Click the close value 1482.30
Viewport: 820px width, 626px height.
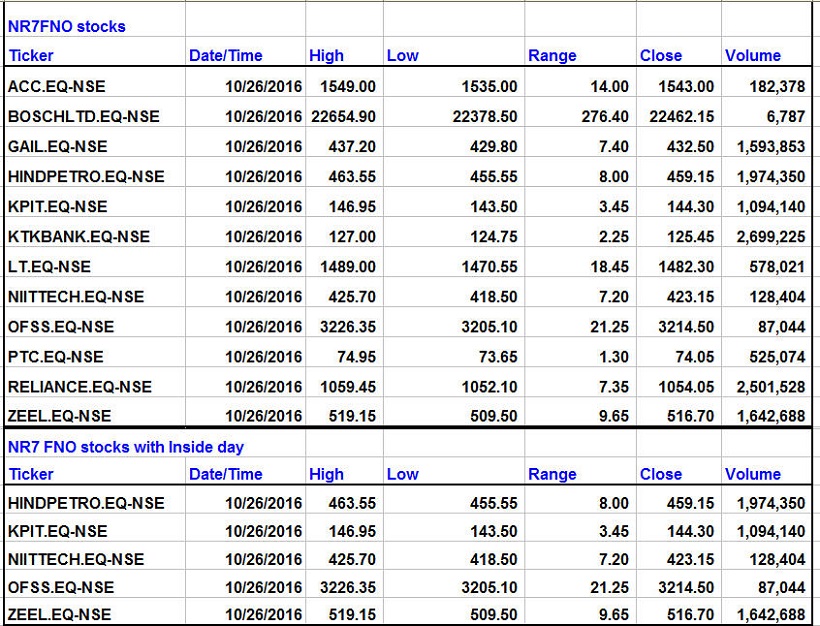[x=681, y=267]
